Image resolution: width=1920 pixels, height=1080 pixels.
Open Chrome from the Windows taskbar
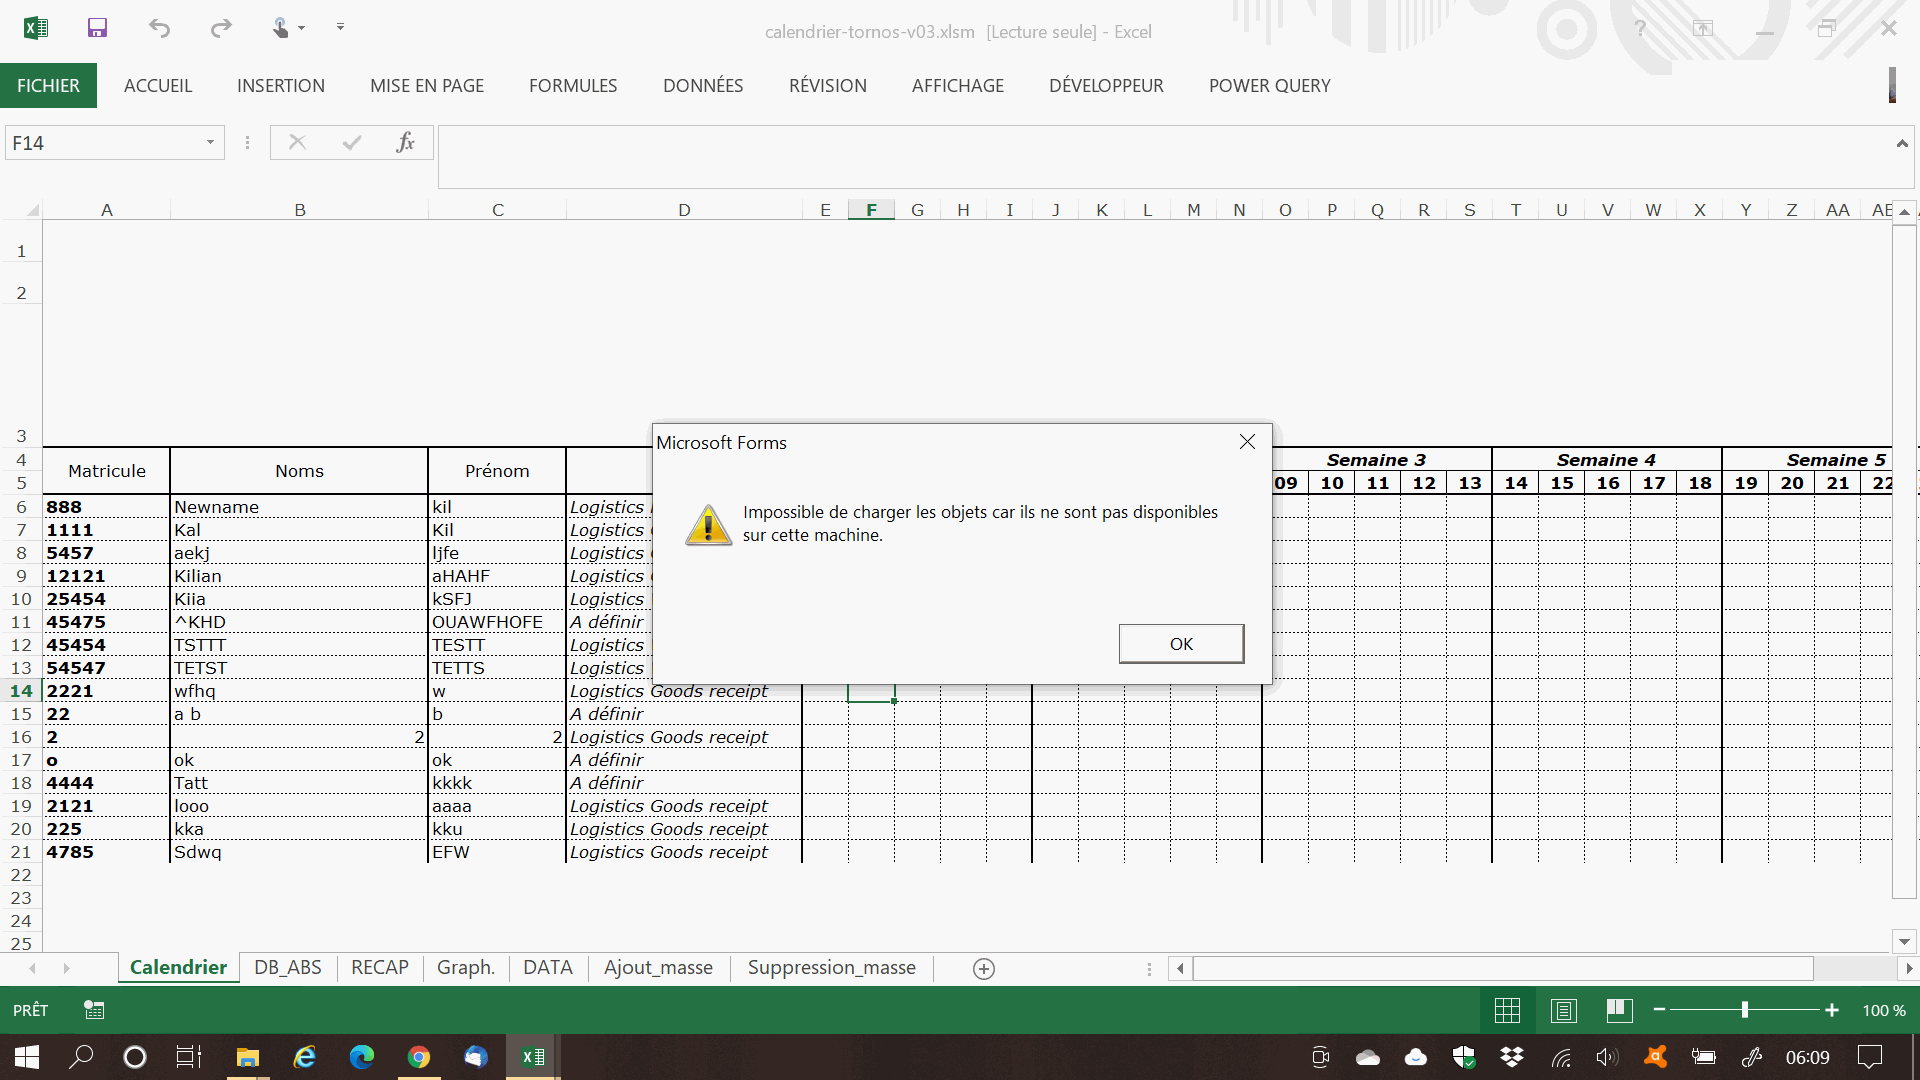click(419, 1057)
